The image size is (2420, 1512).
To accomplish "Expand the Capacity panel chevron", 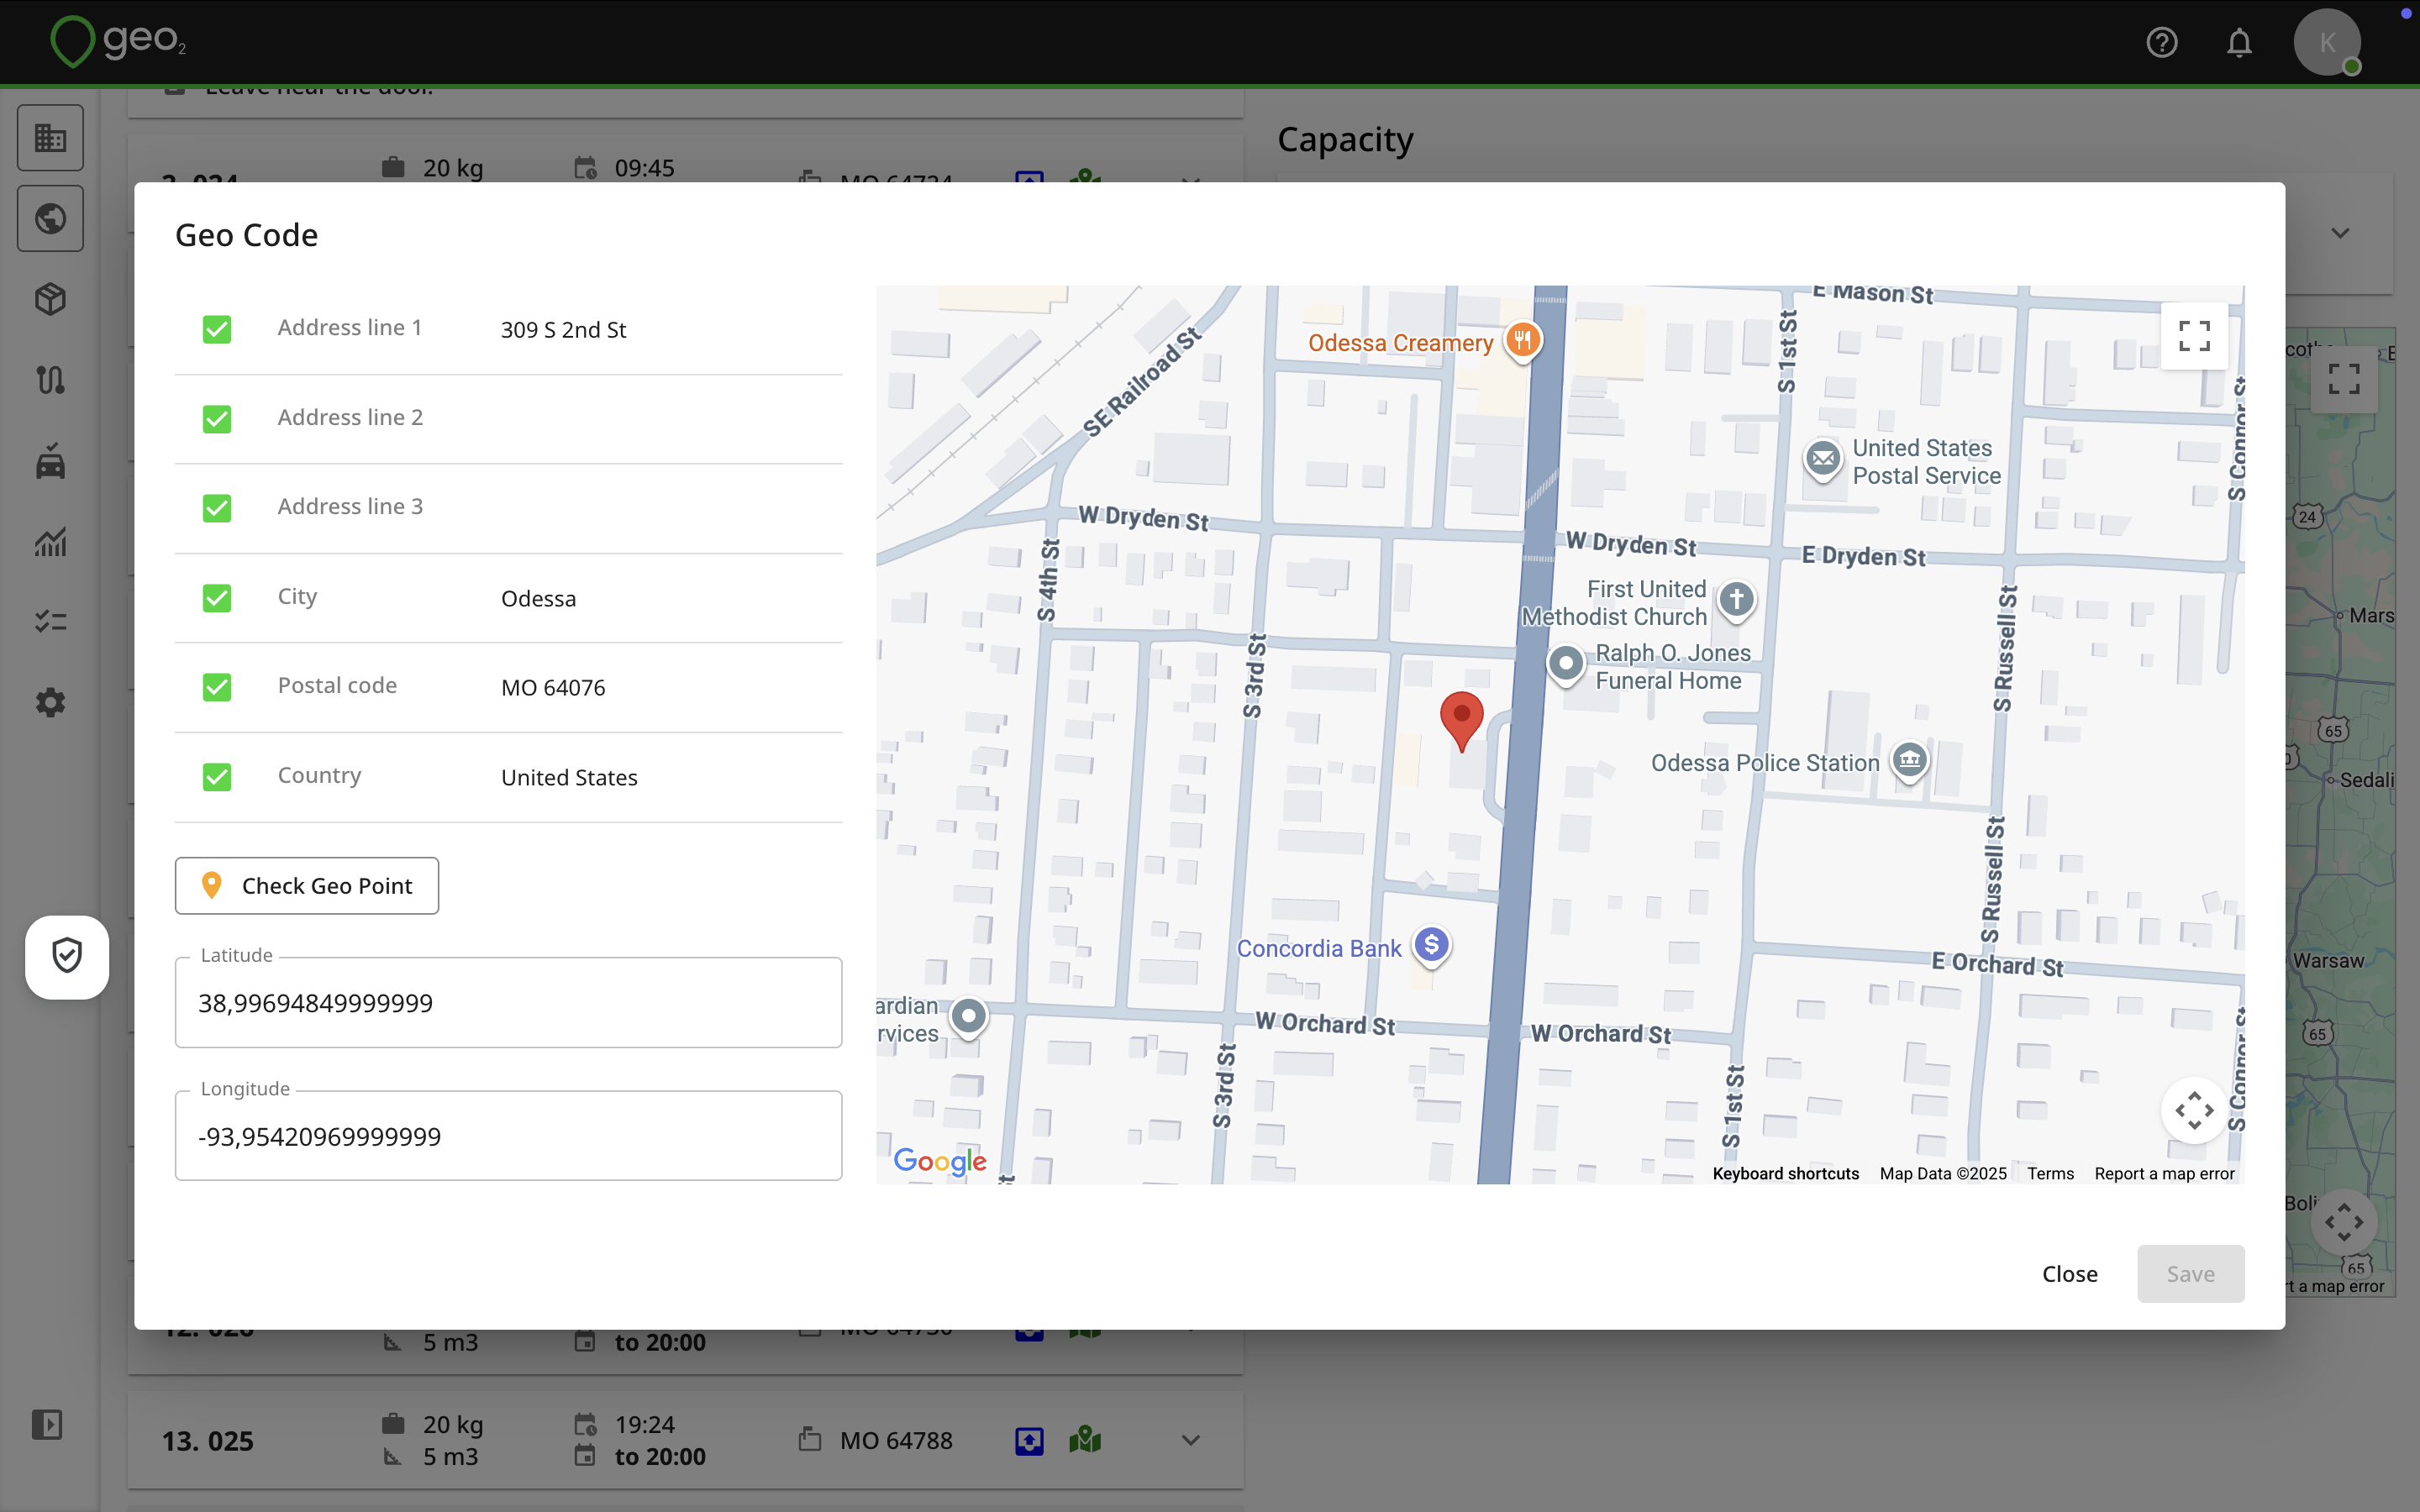I will [x=2340, y=233].
